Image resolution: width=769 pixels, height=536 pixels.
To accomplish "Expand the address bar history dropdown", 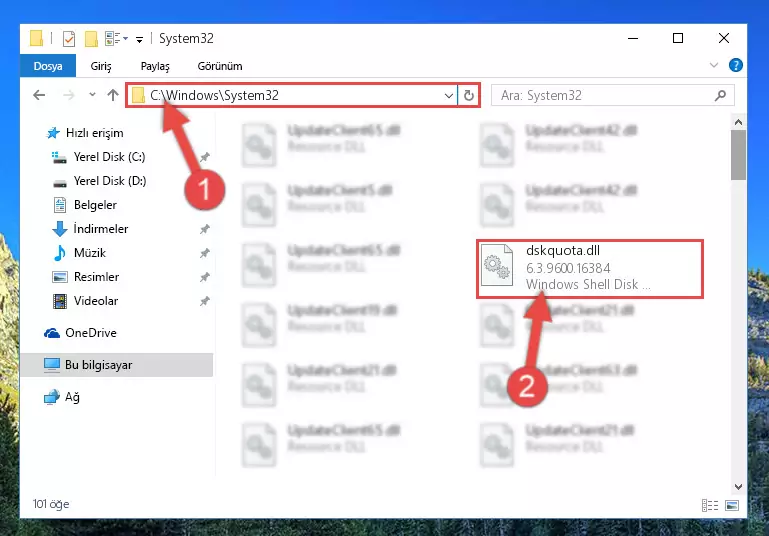I will 448,96.
